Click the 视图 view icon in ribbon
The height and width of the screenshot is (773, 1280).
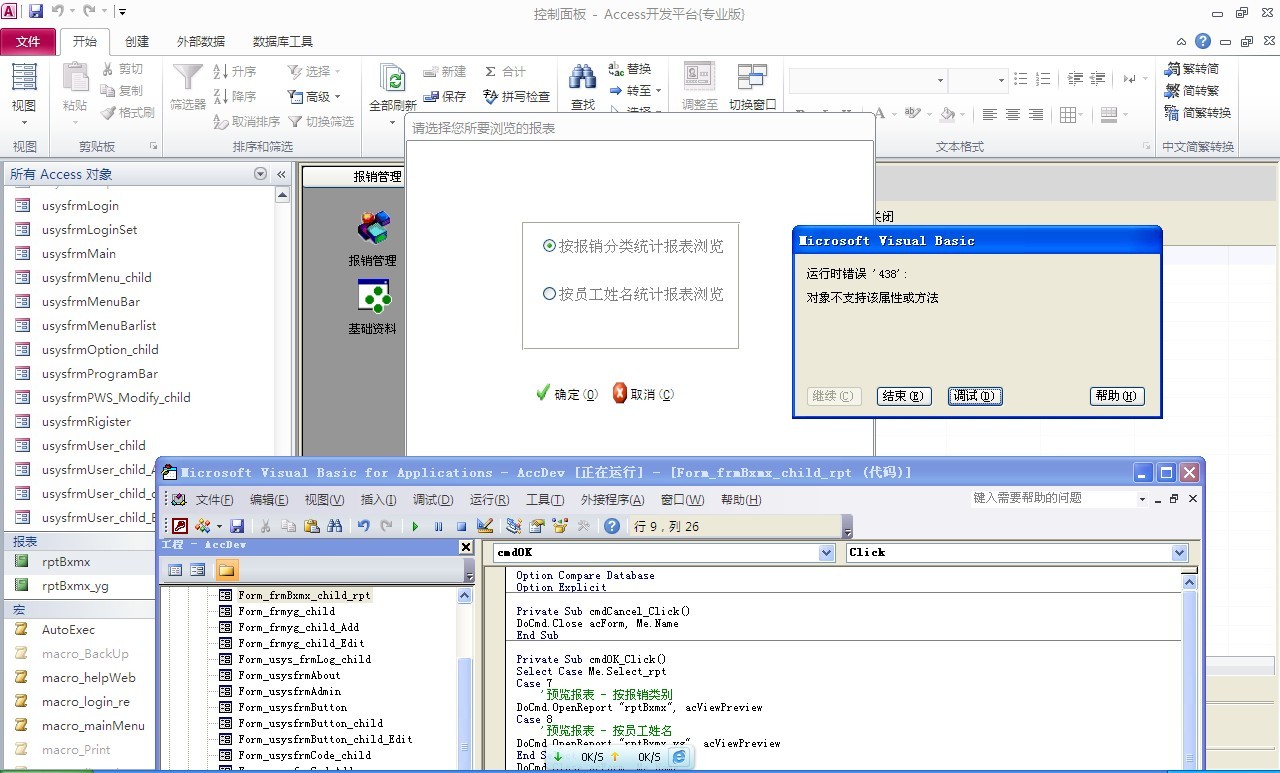[x=24, y=78]
